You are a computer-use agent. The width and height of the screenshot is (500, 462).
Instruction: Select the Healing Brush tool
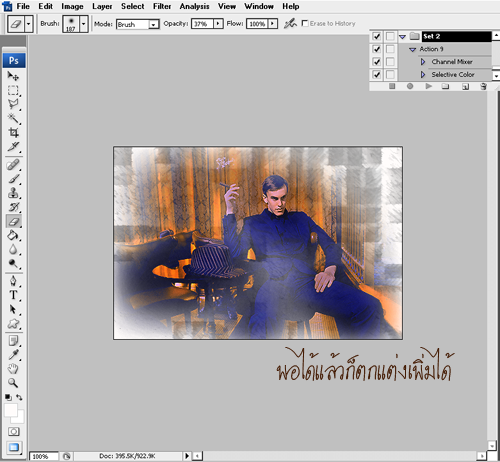[x=13, y=165]
